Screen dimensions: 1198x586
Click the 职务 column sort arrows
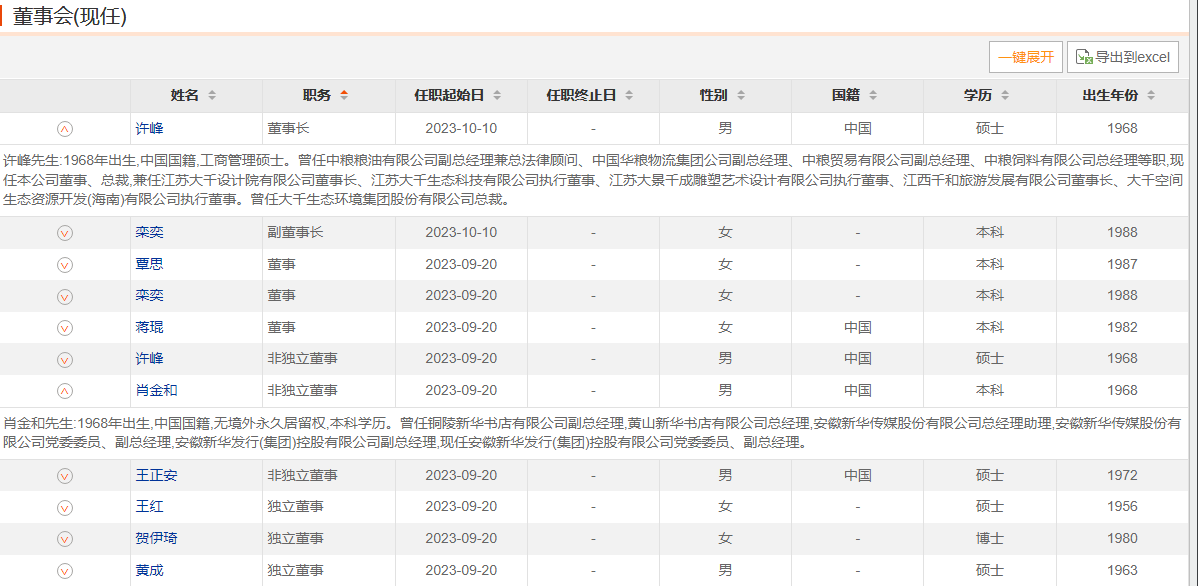(x=344, y=96)
